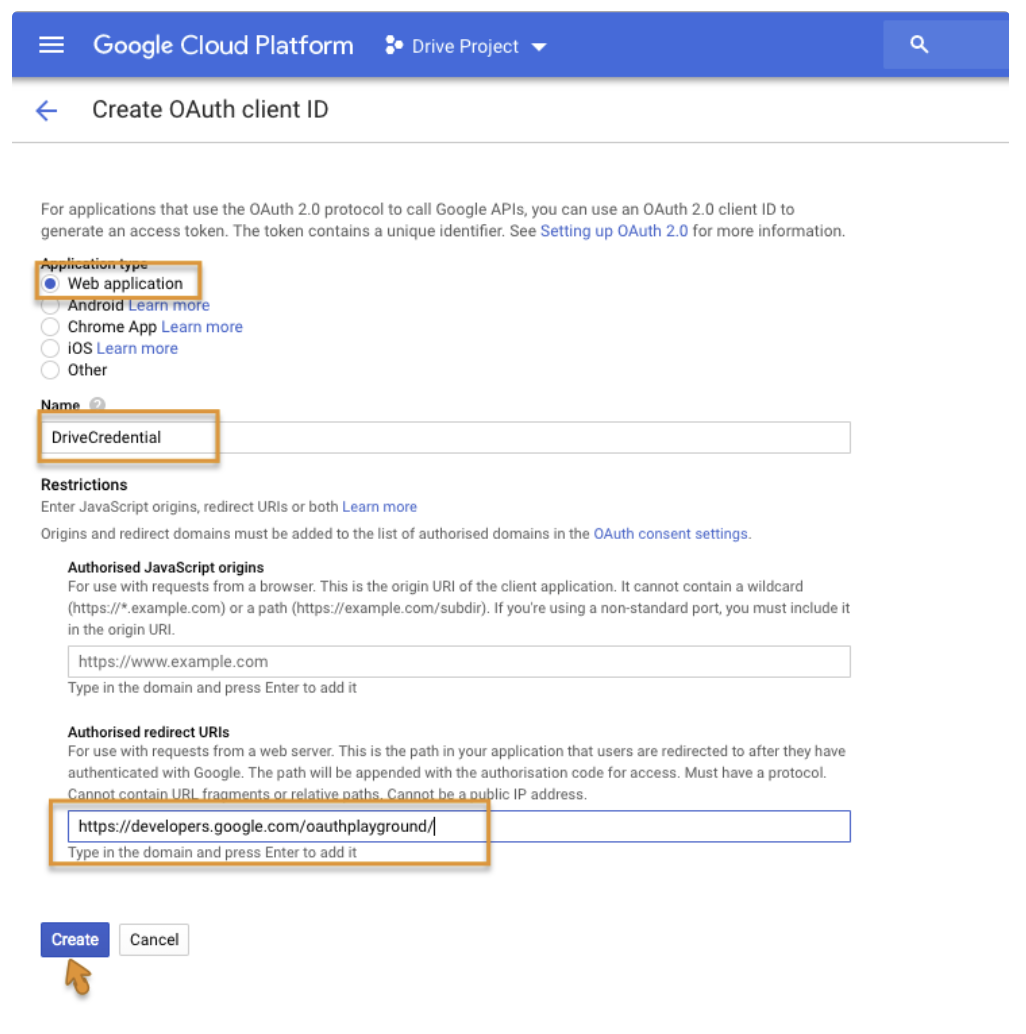The width and height of the screenshot is (1026, 1034).
Task: Click Learn more next to Chrome App
Action: tap(202, 327)
